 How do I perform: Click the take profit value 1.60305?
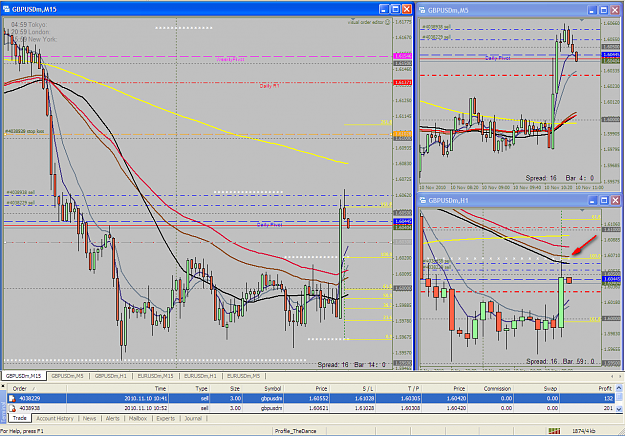[x=409, y=398]
